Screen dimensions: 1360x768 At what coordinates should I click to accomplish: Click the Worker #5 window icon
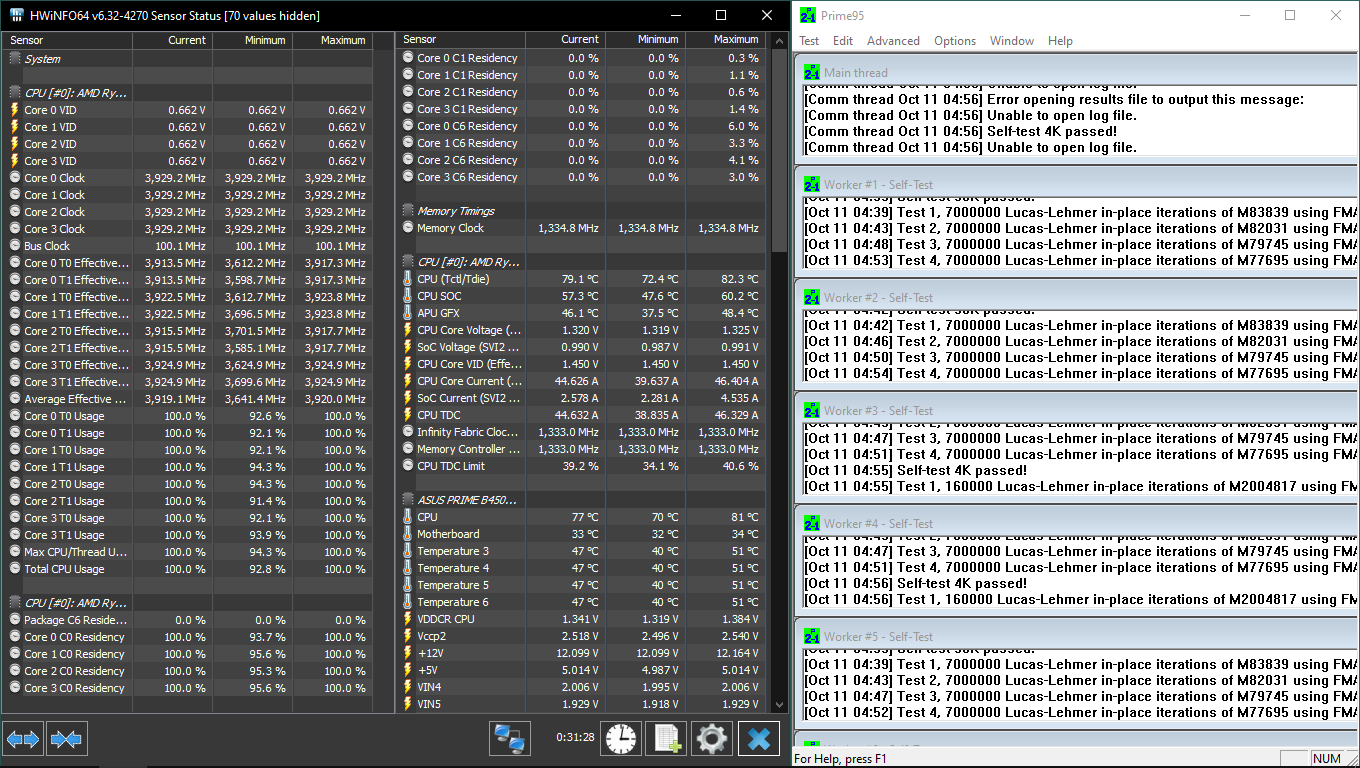pos(811,637)
